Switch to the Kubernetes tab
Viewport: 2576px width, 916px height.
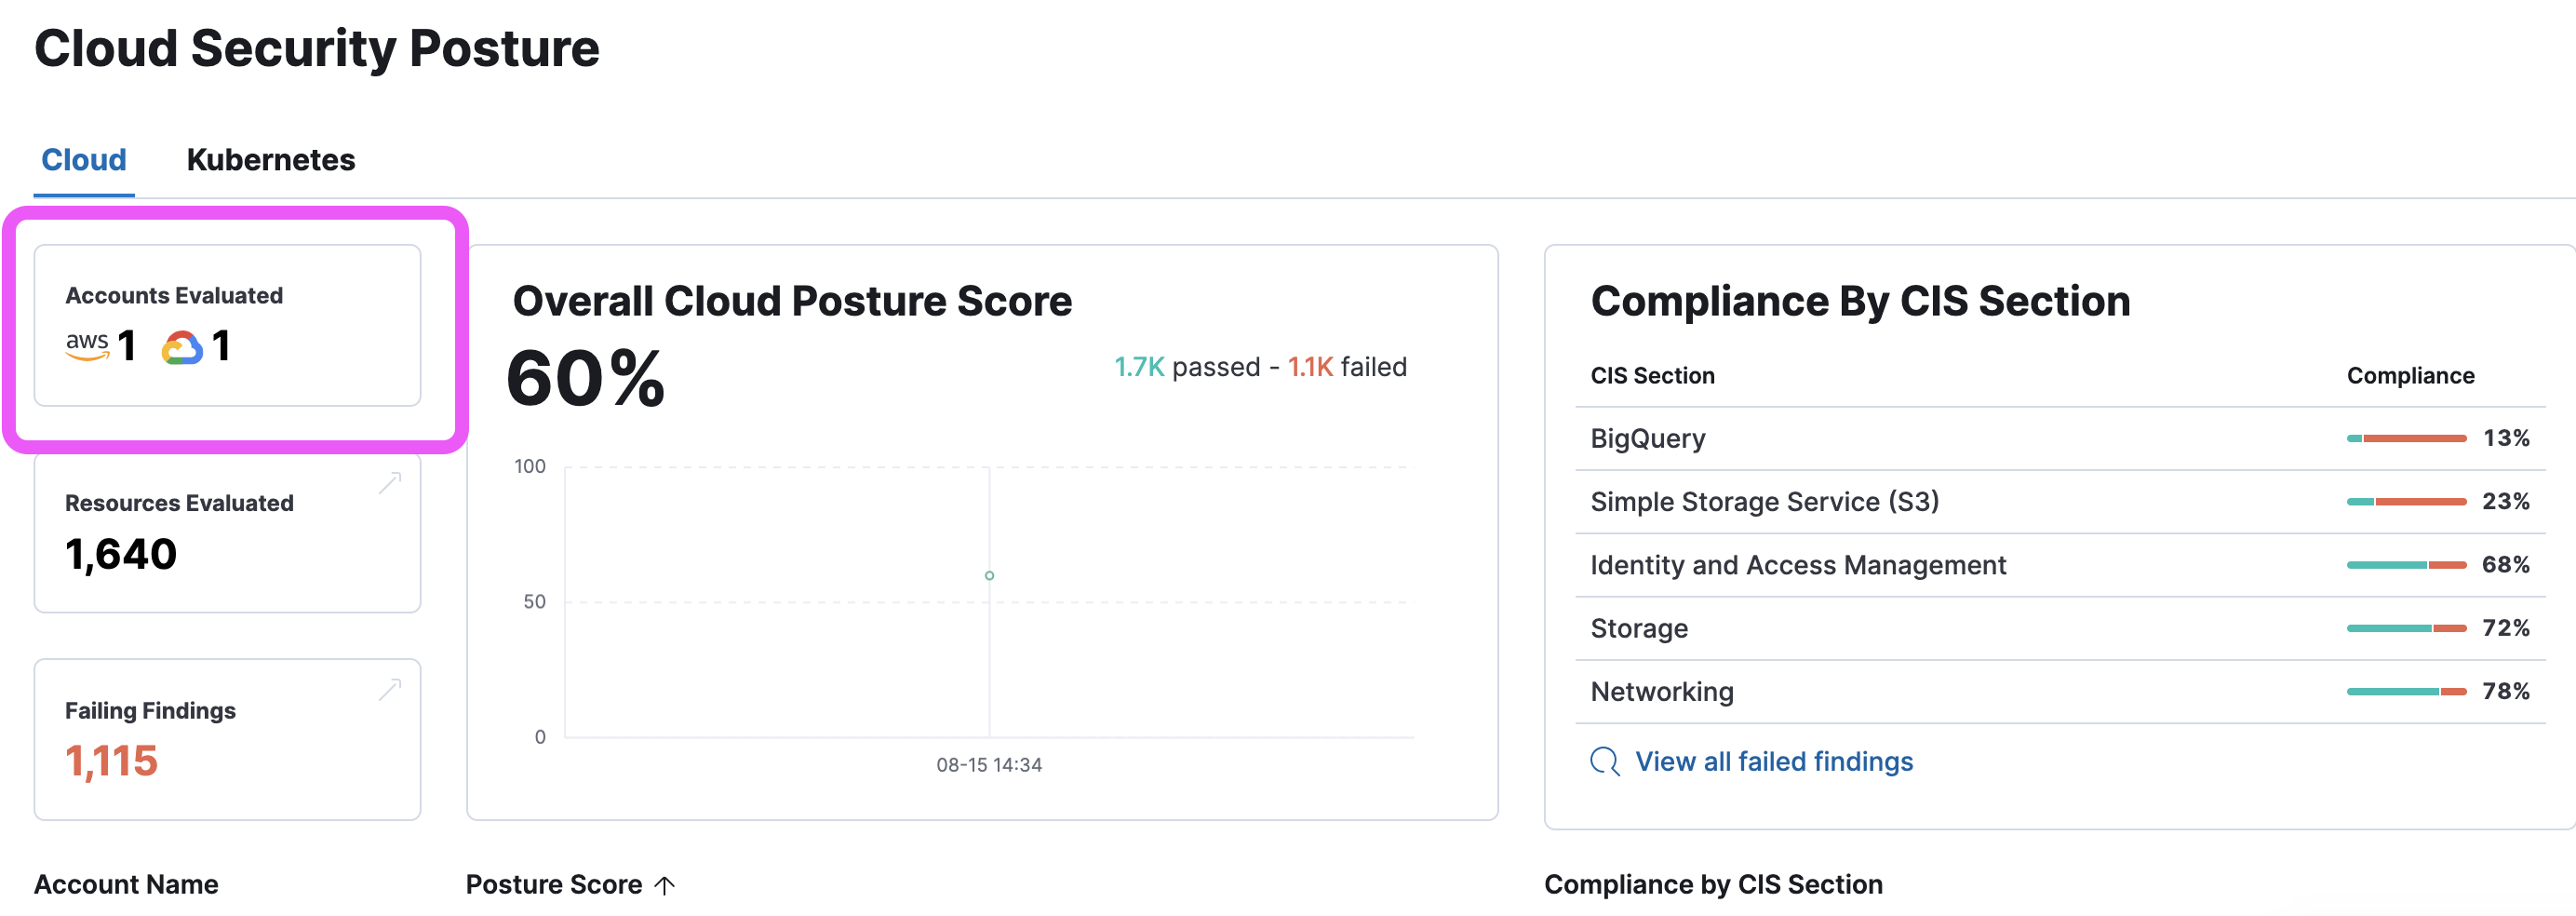pos(270,158)
